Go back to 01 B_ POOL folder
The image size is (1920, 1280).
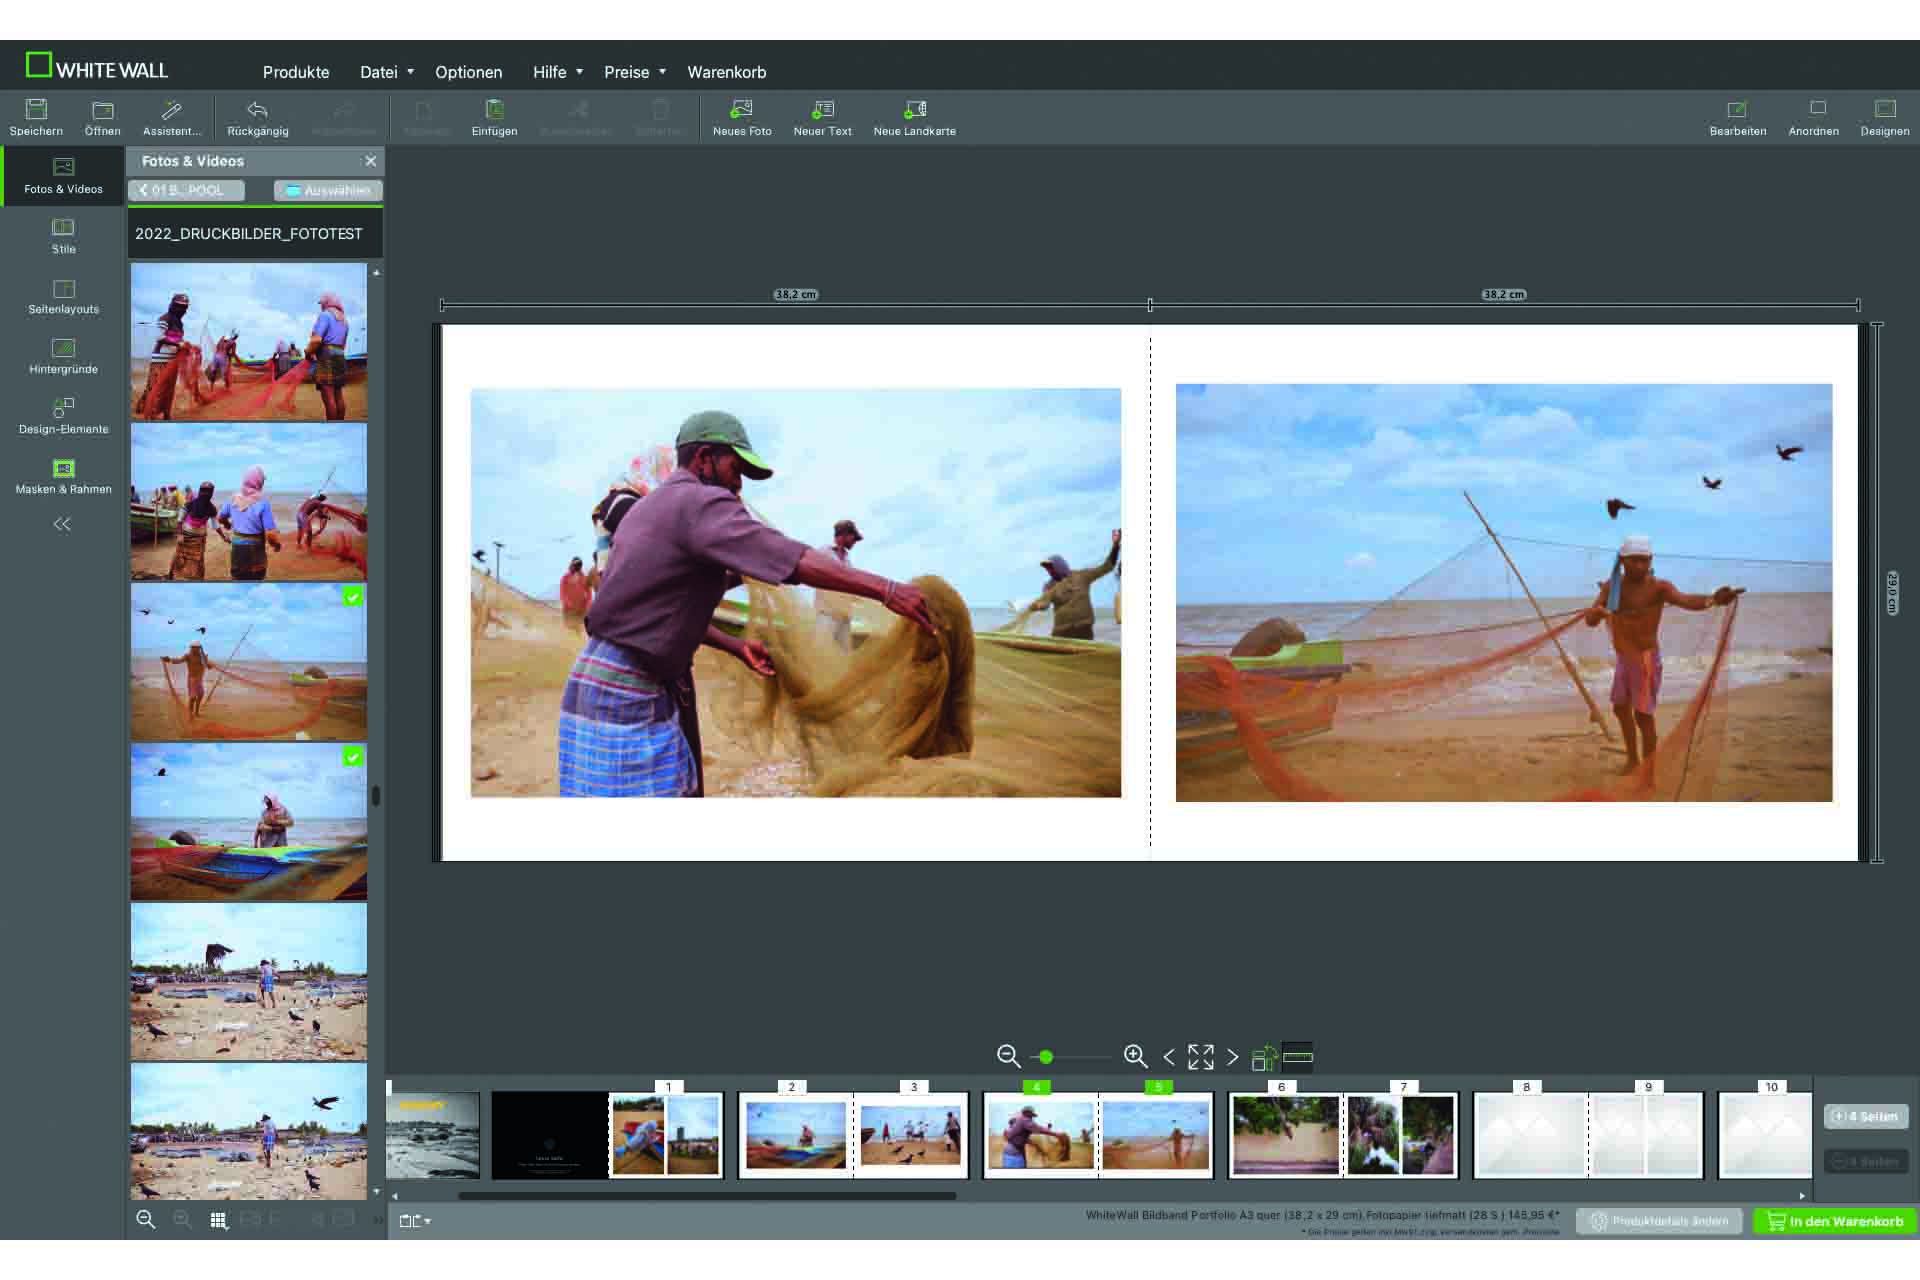(186, 190)
